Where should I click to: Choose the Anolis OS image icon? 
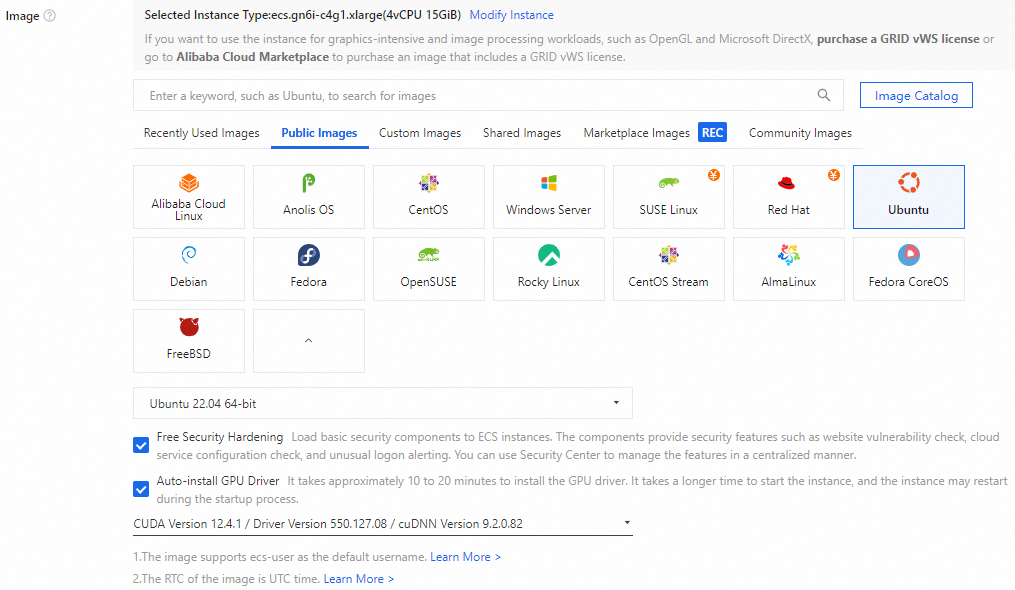(308, 184)
